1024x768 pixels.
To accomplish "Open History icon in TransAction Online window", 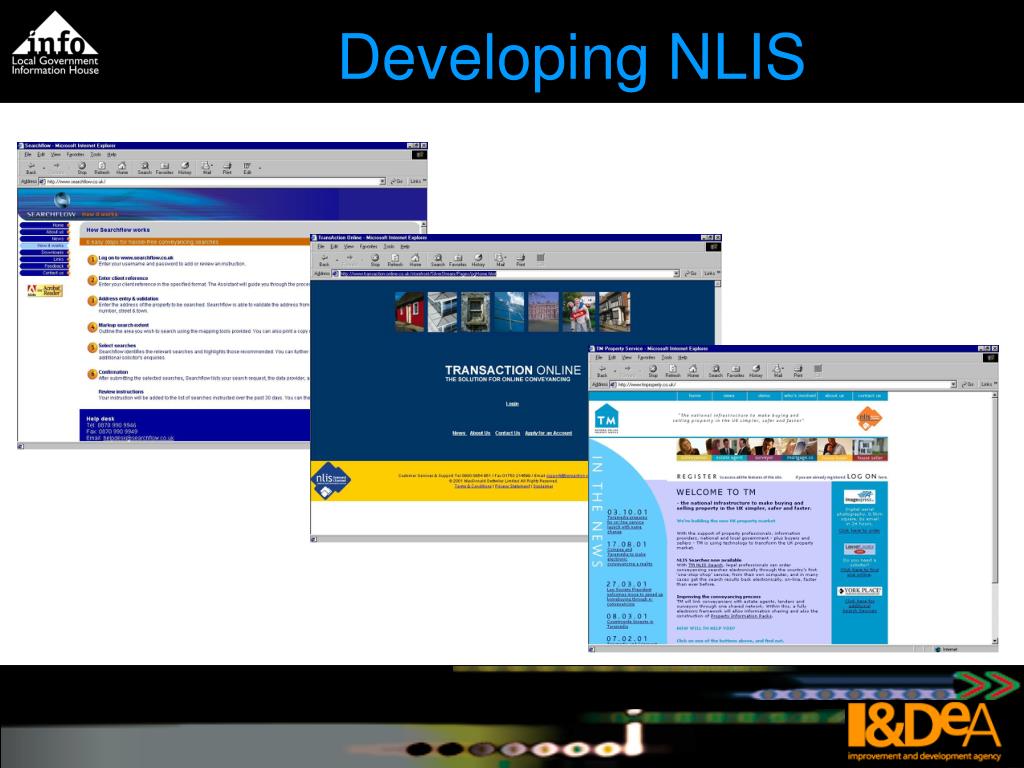I will point(478,260).
